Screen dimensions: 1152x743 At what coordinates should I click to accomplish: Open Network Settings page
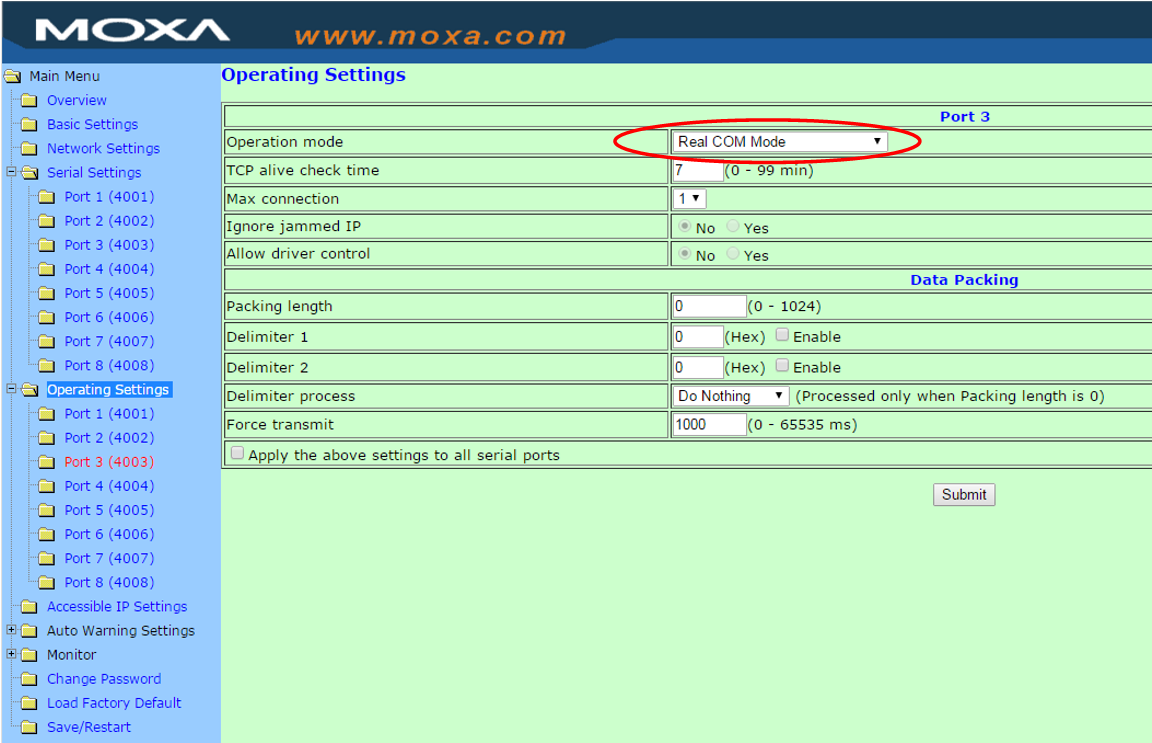click(x=103, y=148)
